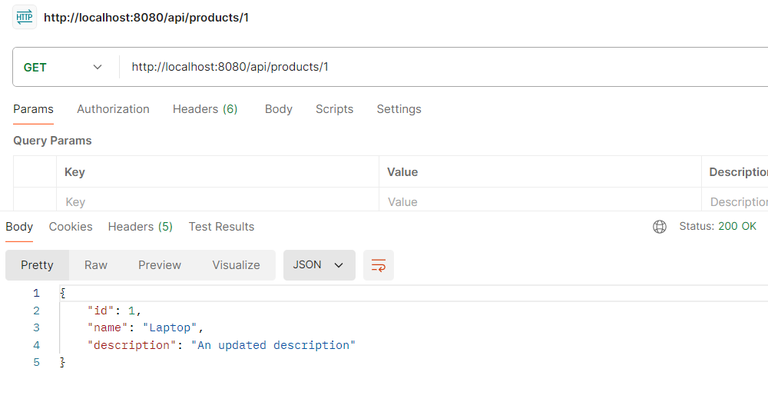
Task: Click the request URL input field
Action: 440,67
